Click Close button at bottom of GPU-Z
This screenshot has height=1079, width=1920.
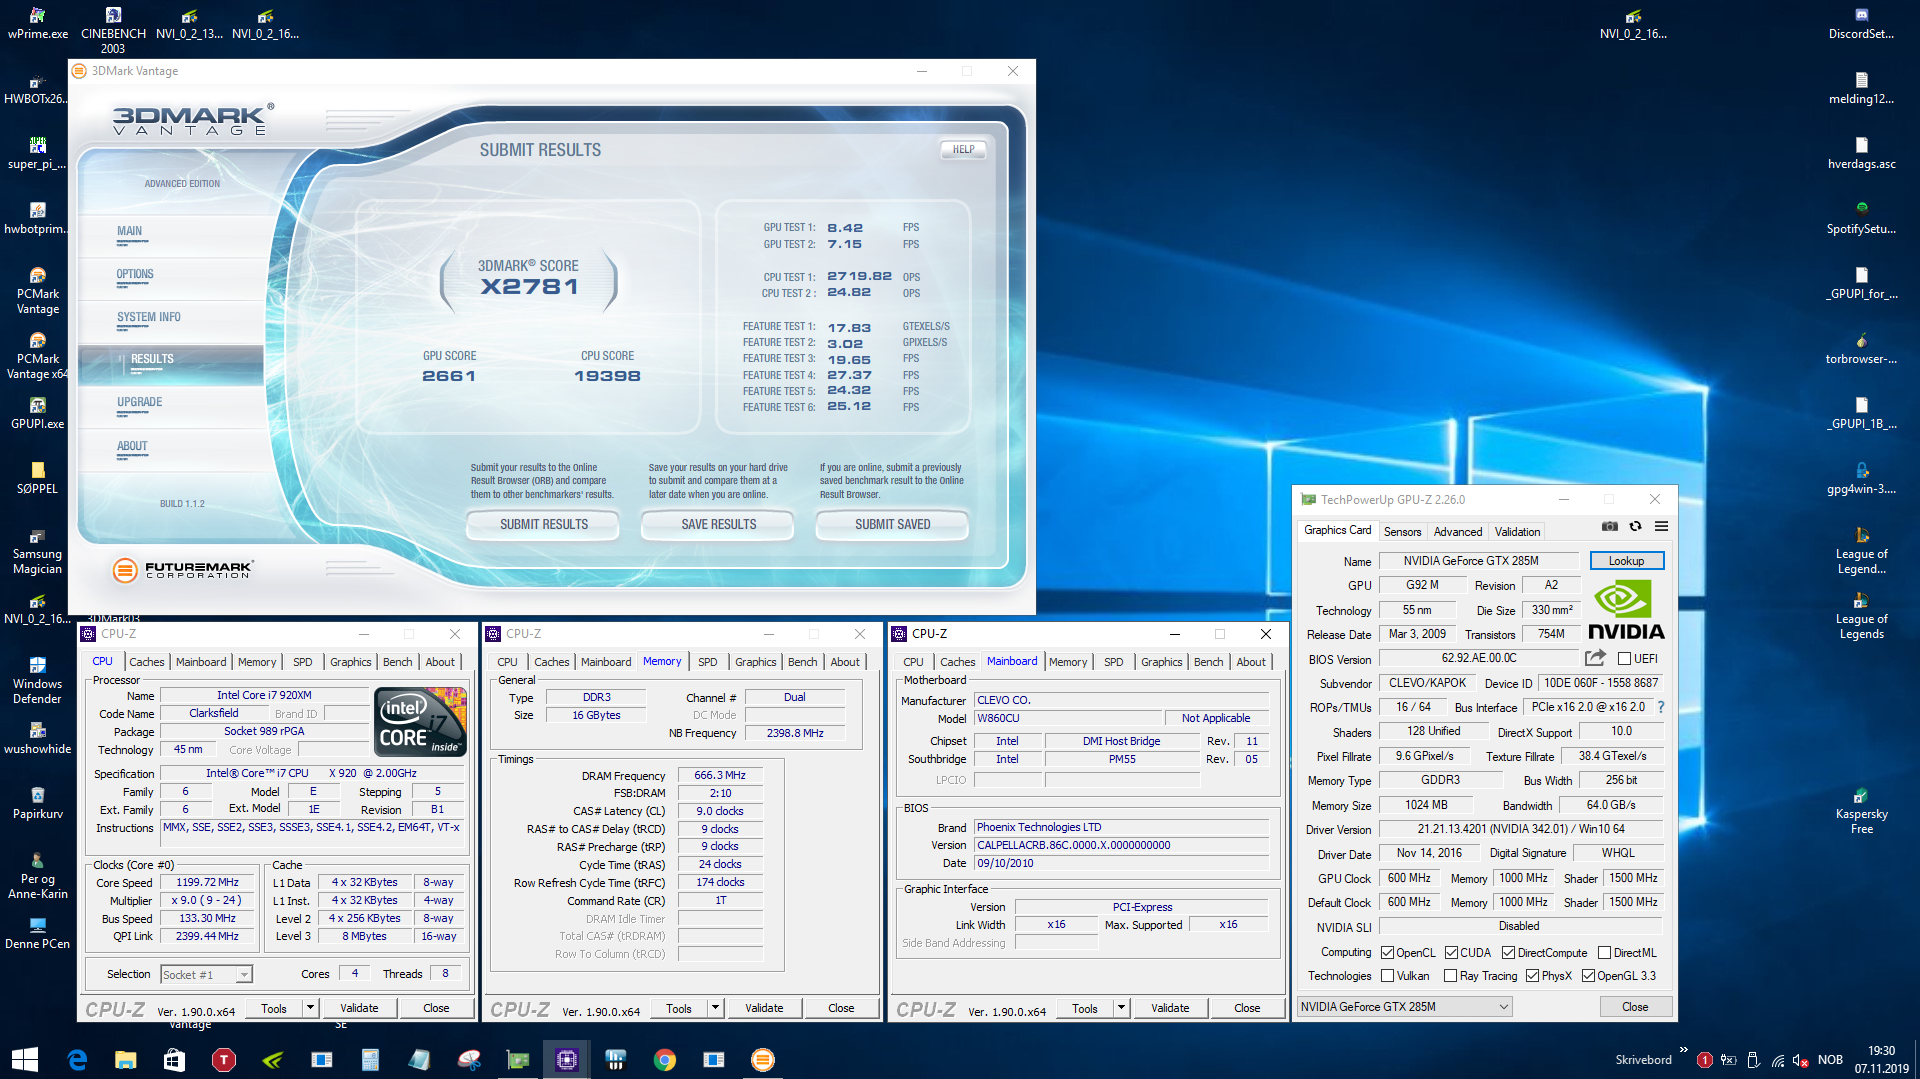pos(1635,1006)
